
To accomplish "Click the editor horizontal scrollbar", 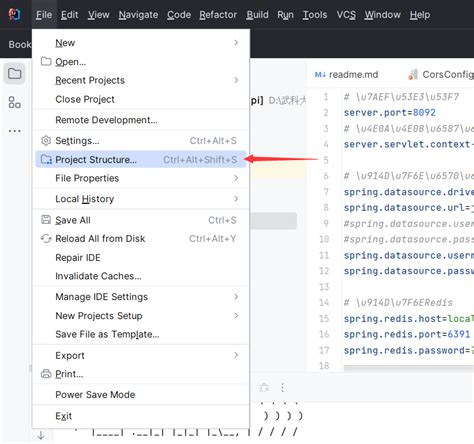I will point(409,367).
